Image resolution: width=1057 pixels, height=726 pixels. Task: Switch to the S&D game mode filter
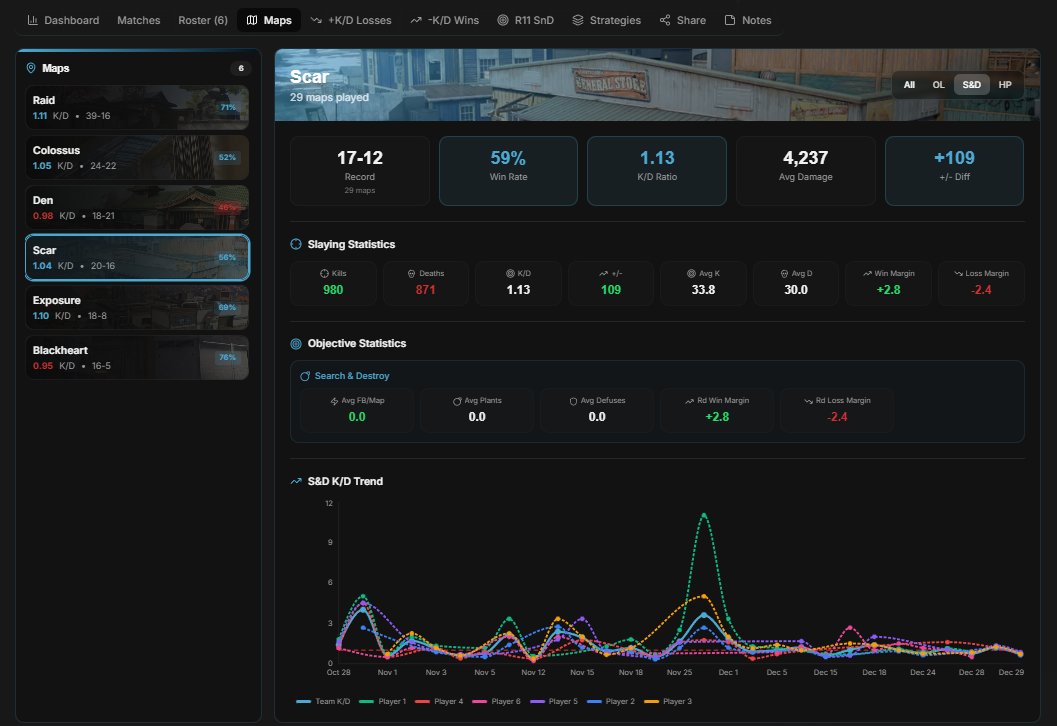coord(971,84)
